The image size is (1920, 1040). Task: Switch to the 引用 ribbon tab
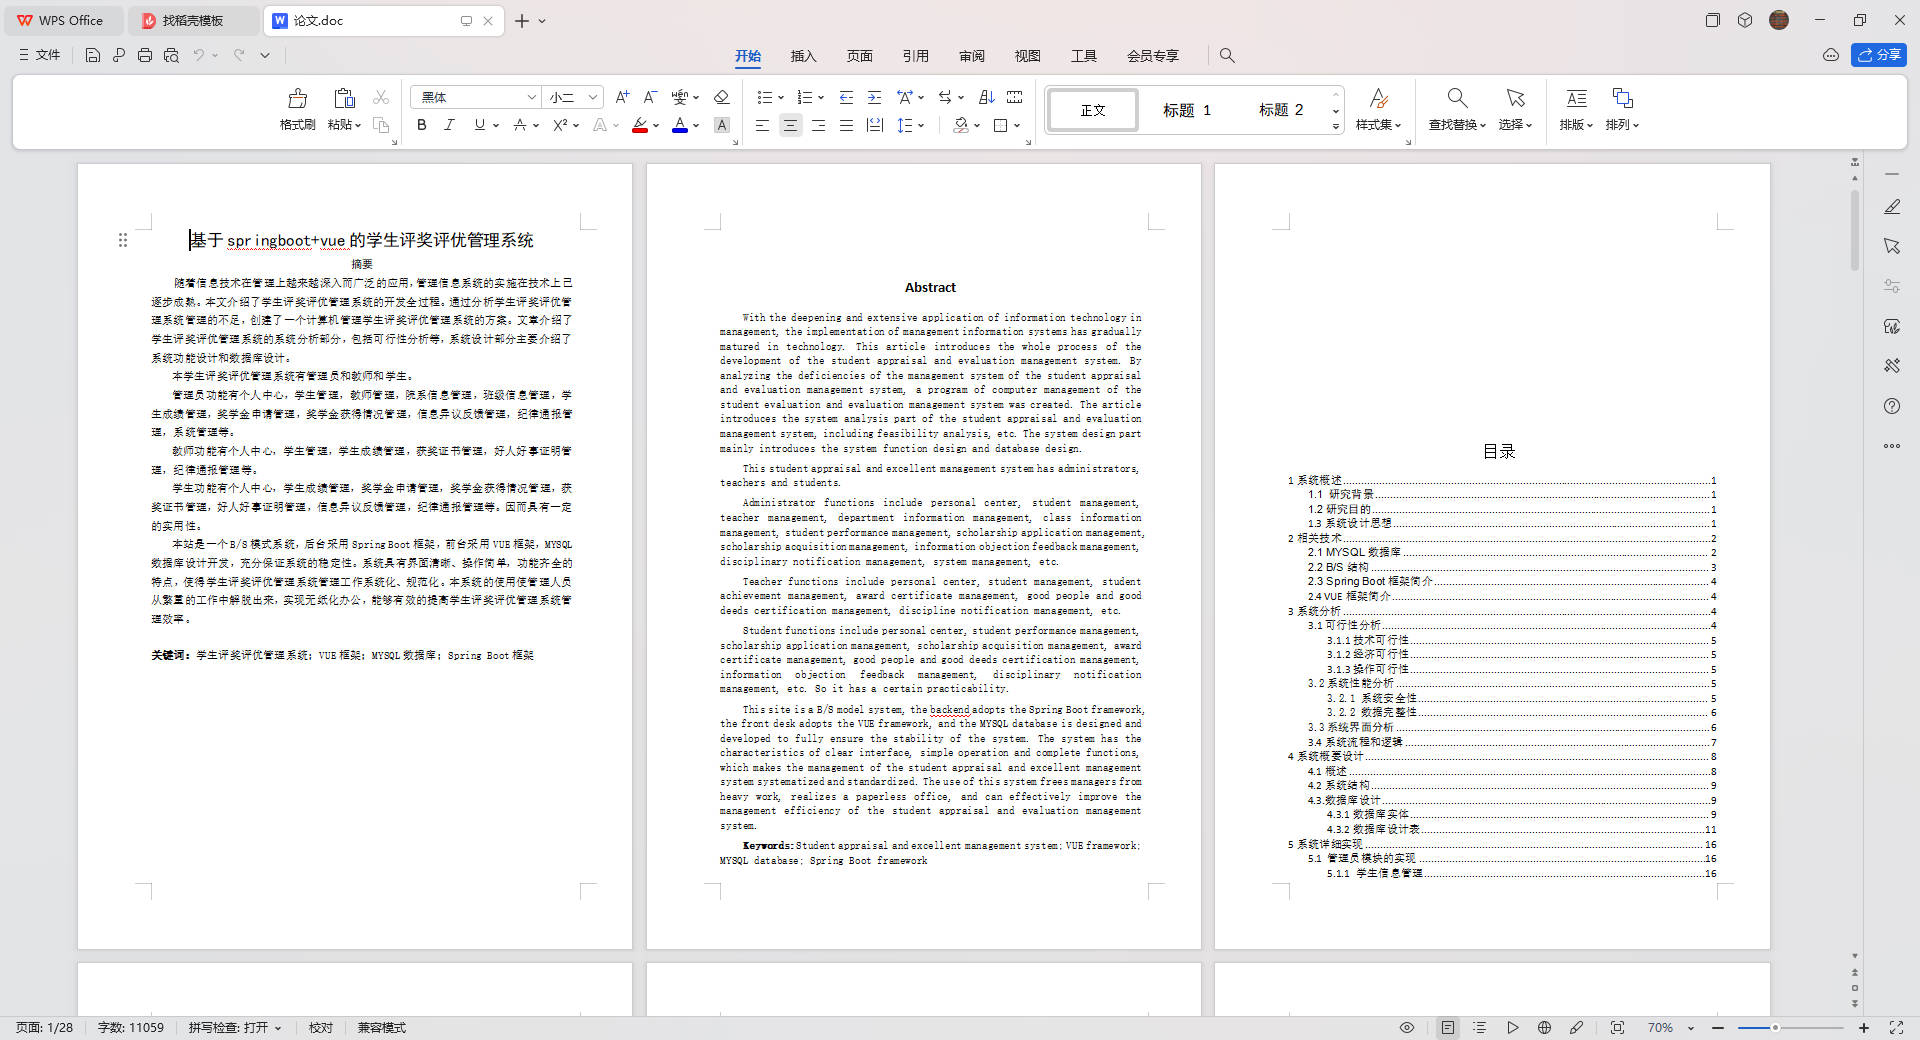[915, 56]
